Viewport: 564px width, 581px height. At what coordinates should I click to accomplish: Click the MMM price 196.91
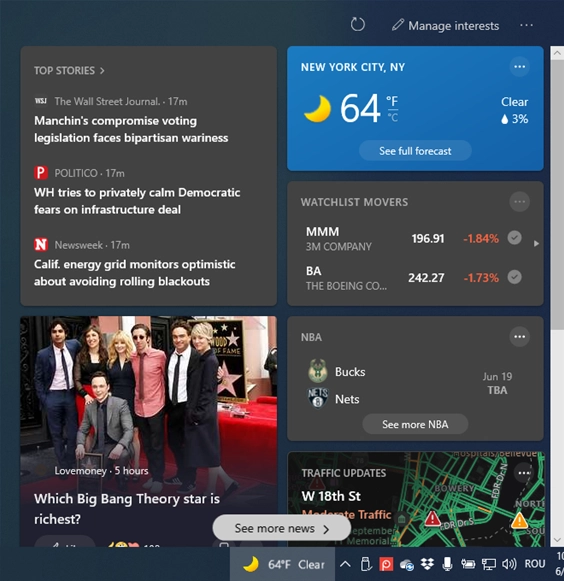(428, 239)
